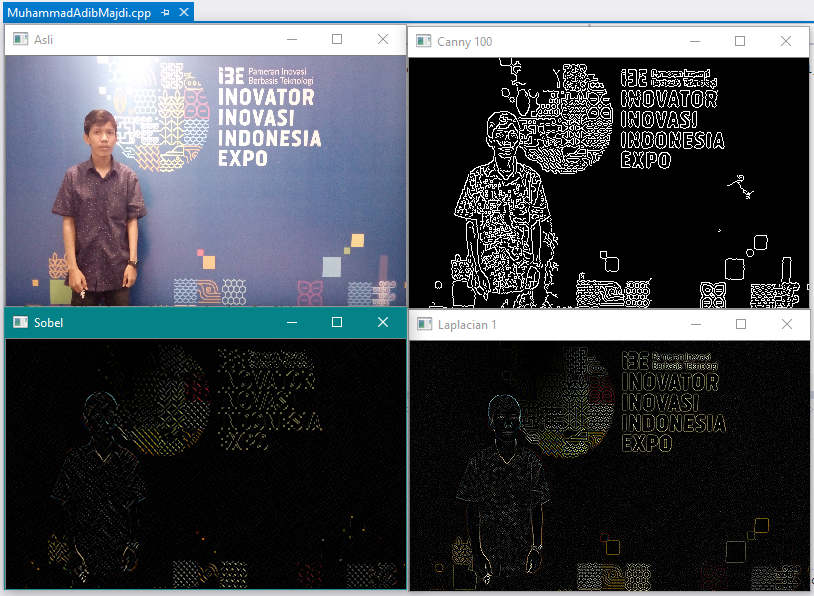Minimize the Canny 100 window
This screenshot has height=596, width=814.
point(695,41)
